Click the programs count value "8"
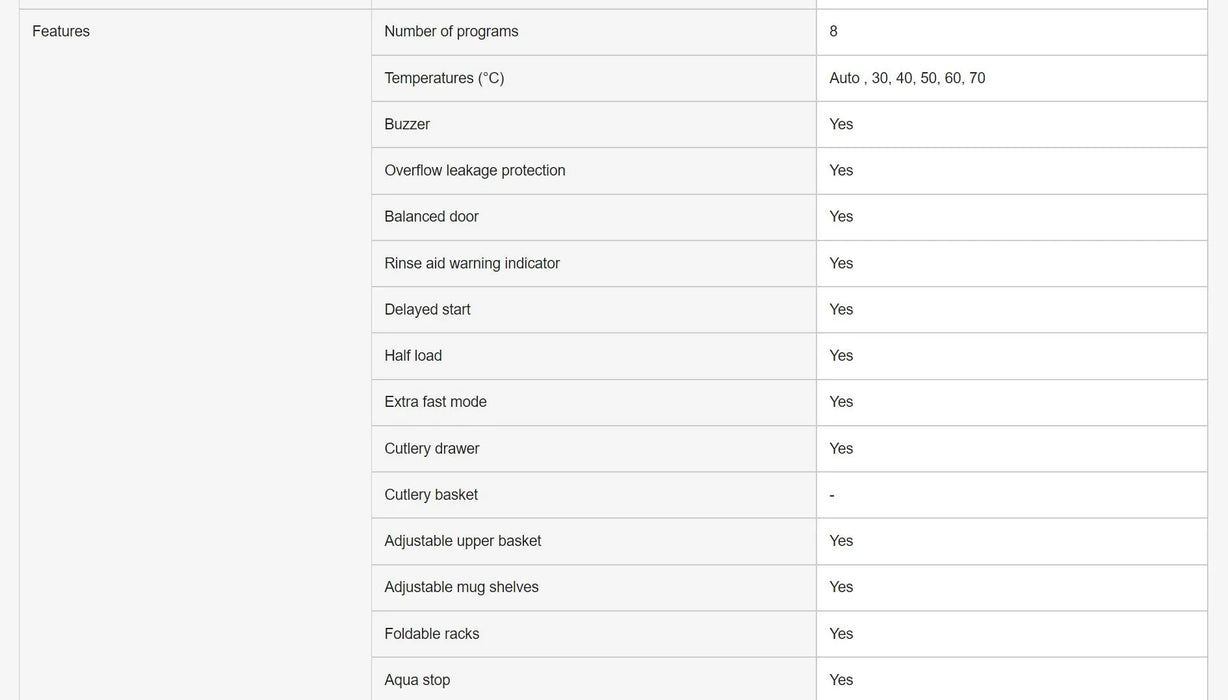 coord(834,31)
